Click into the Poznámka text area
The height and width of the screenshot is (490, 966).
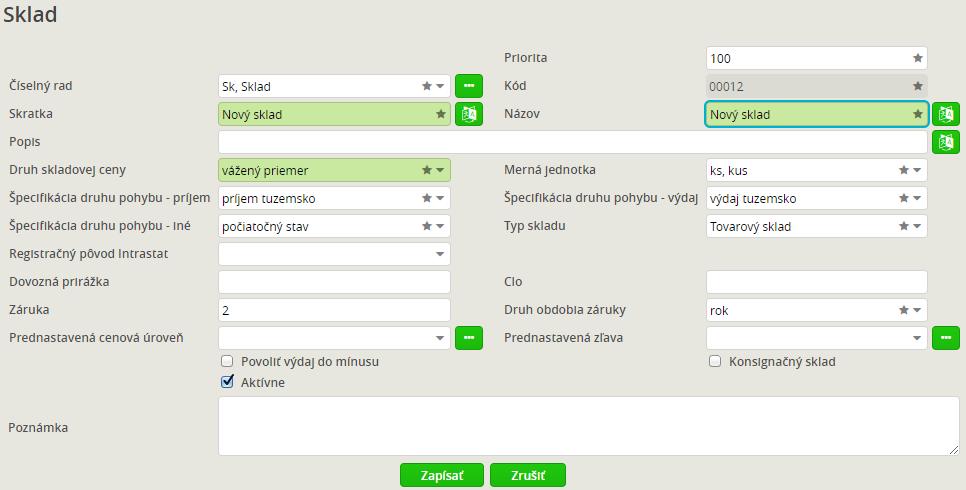click(588, 426)
